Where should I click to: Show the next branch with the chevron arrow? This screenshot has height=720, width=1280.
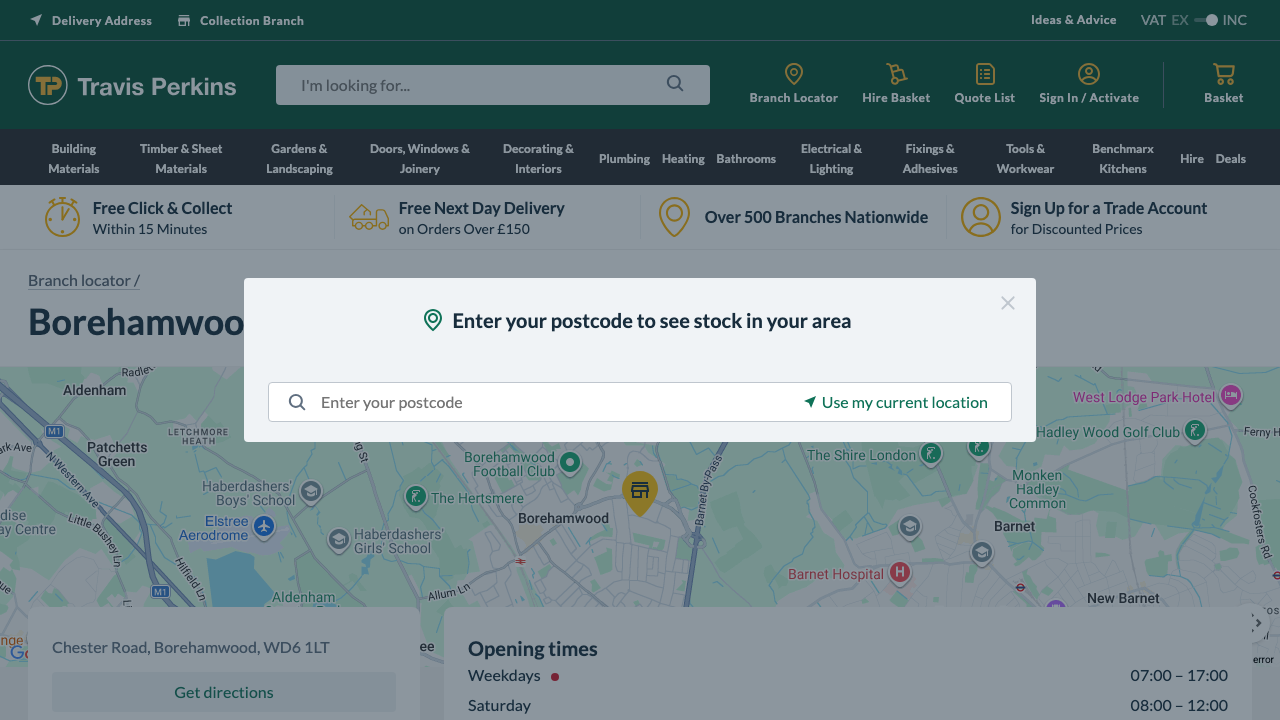pos(1257,621)
